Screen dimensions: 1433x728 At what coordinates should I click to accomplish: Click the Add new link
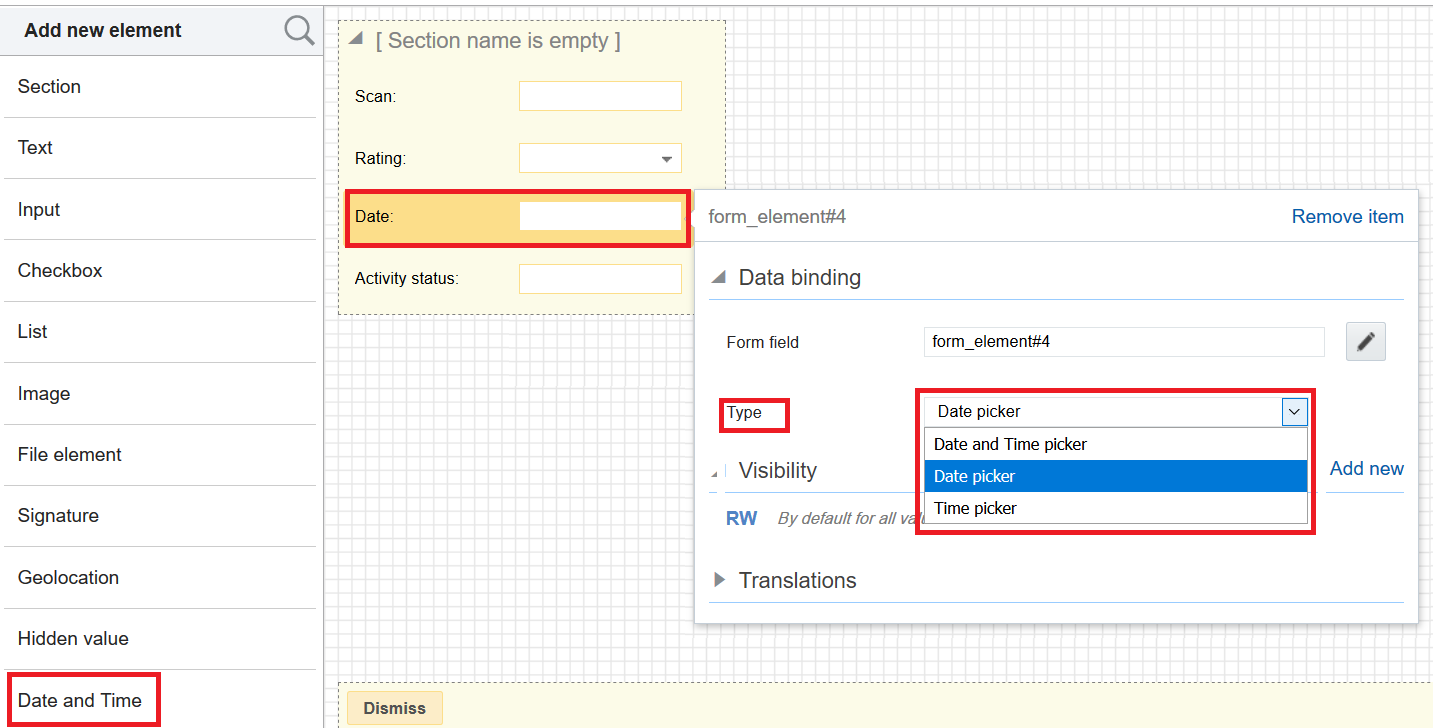click(1366, 469)
